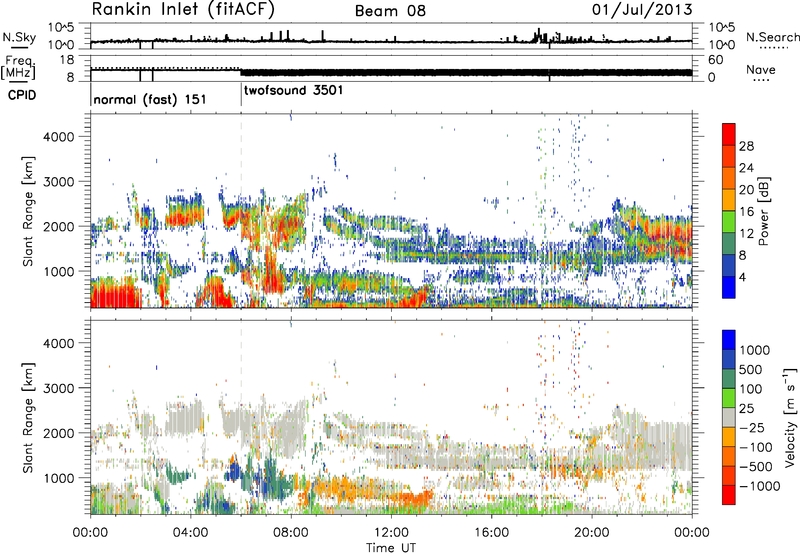This screenshot has height=554, width=800.
Task: Click the red segment of the power color bar
Action: (x=729, y=134)
